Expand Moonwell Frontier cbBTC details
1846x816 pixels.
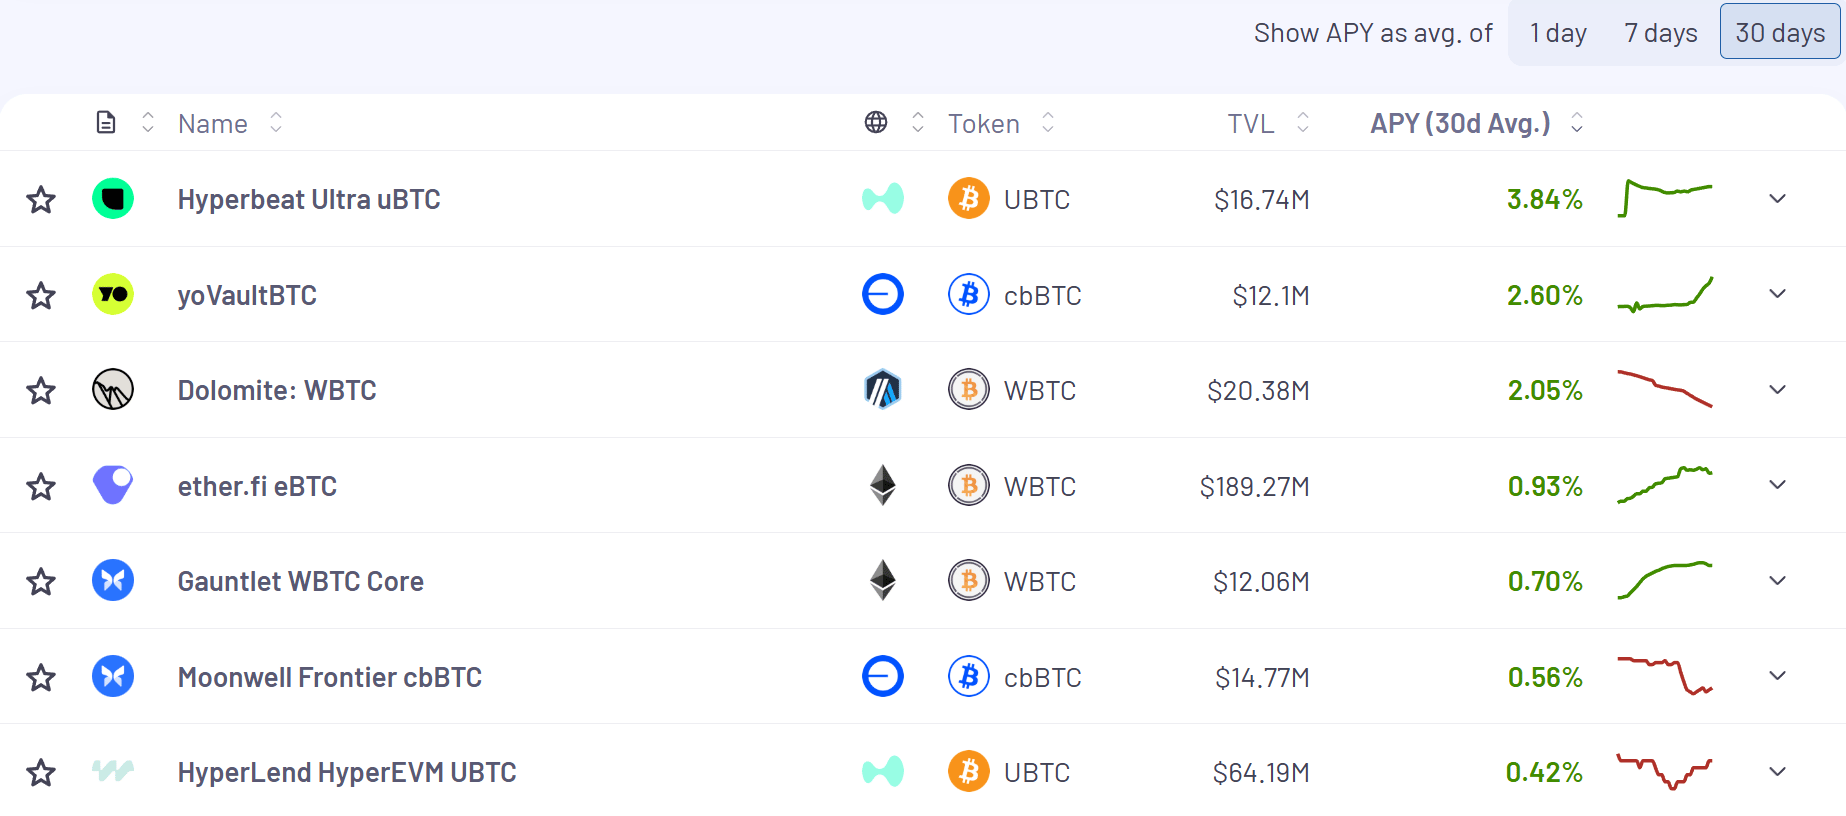coord(1777,676)
